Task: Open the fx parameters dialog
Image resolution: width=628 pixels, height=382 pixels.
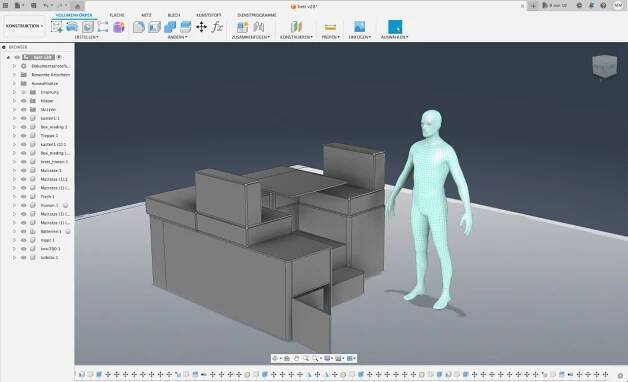Action: point(217,27)
